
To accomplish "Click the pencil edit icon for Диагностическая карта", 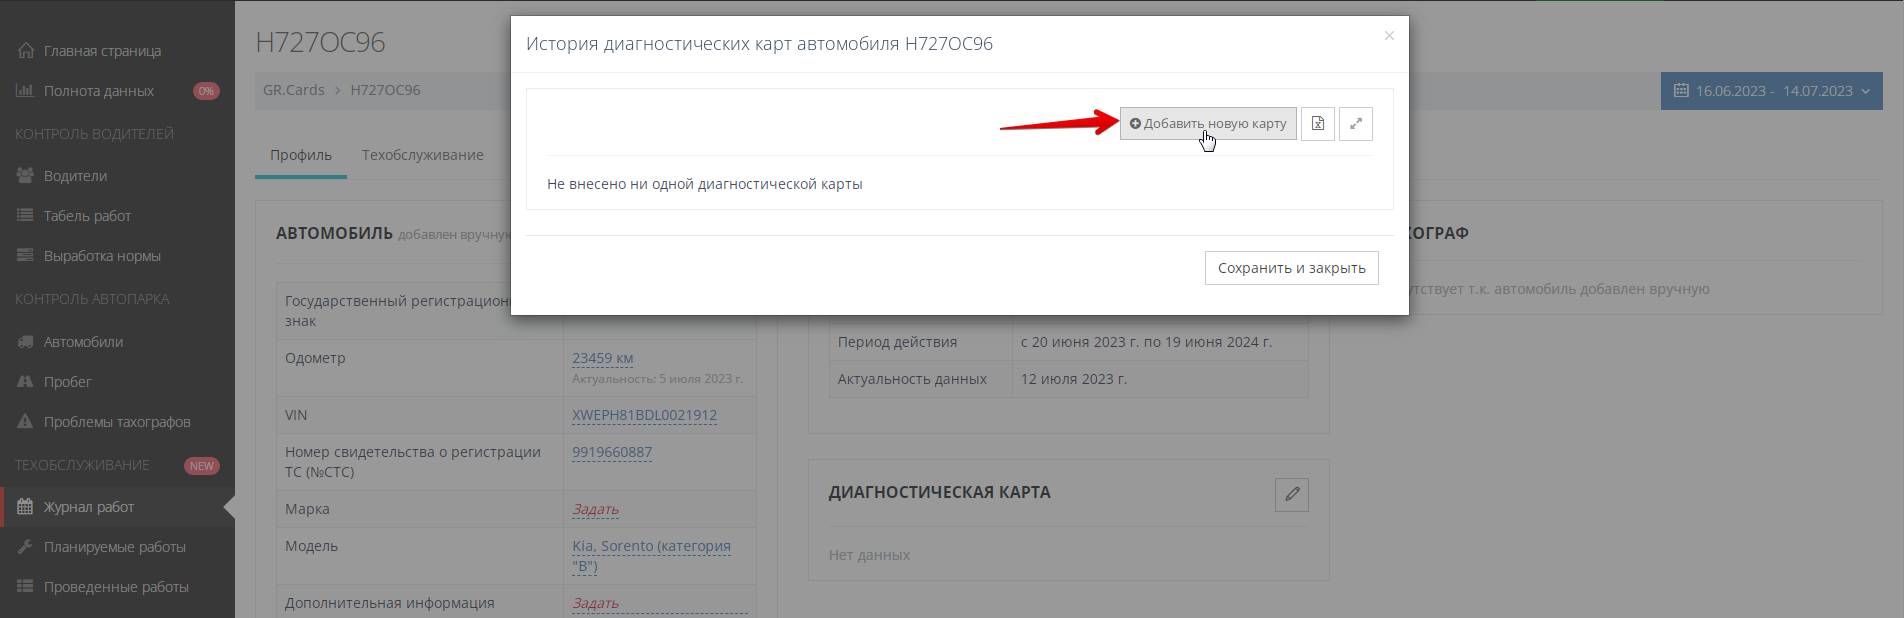I will [1291, 494].
